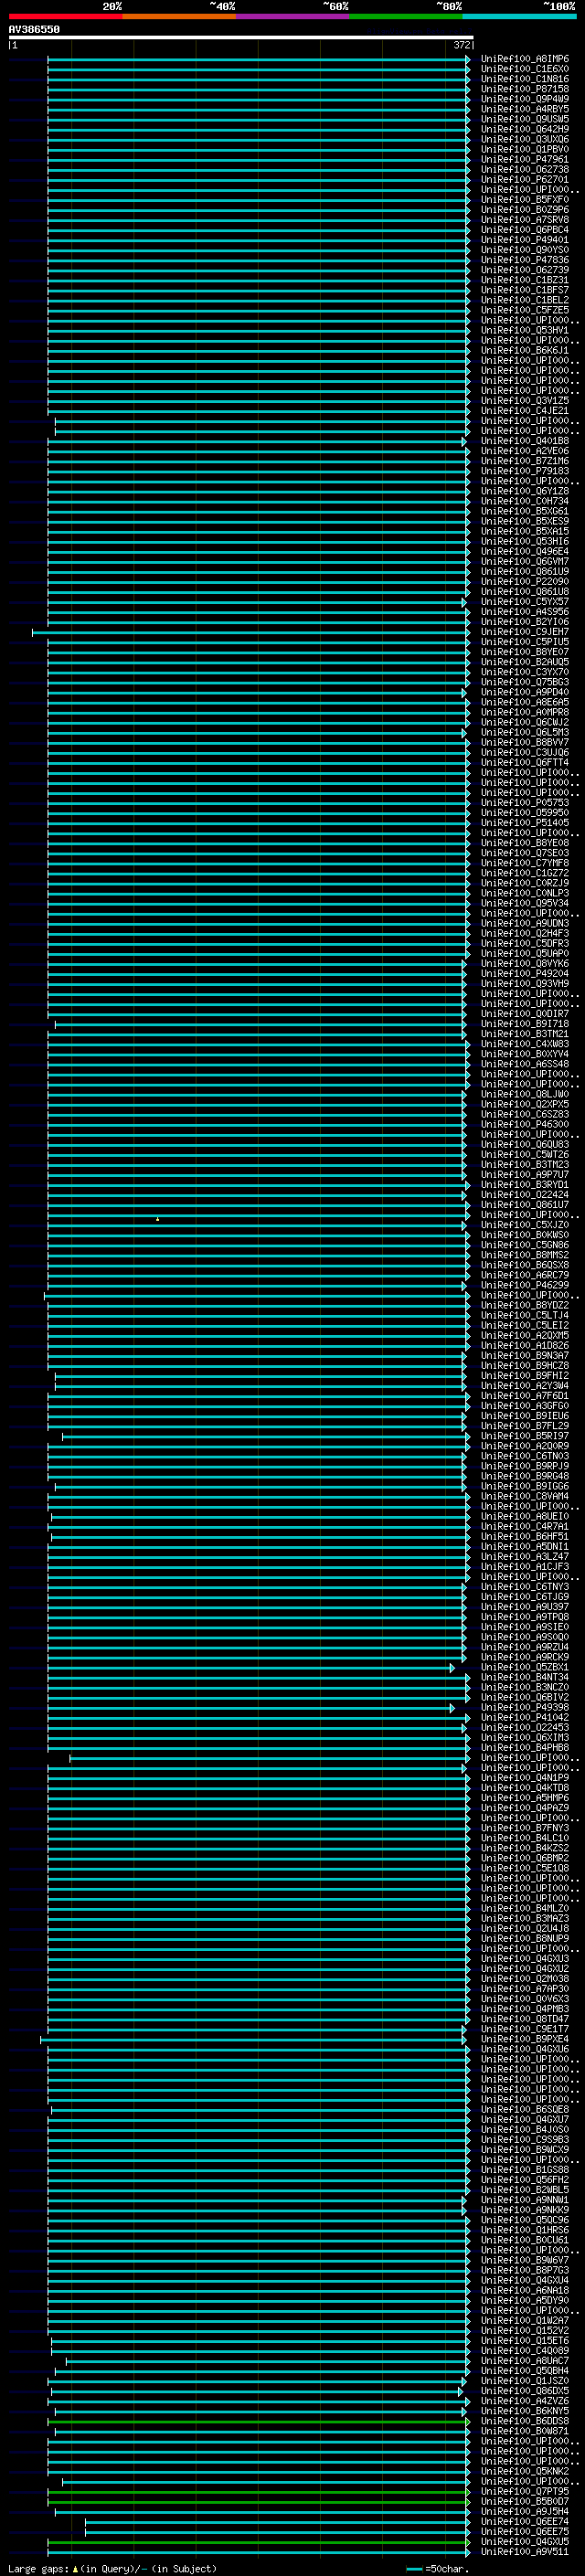Screen dimensions: 585x2576
Task: Select hit label UniRef100_Q6PBC4
Action: tap(524, 230)
